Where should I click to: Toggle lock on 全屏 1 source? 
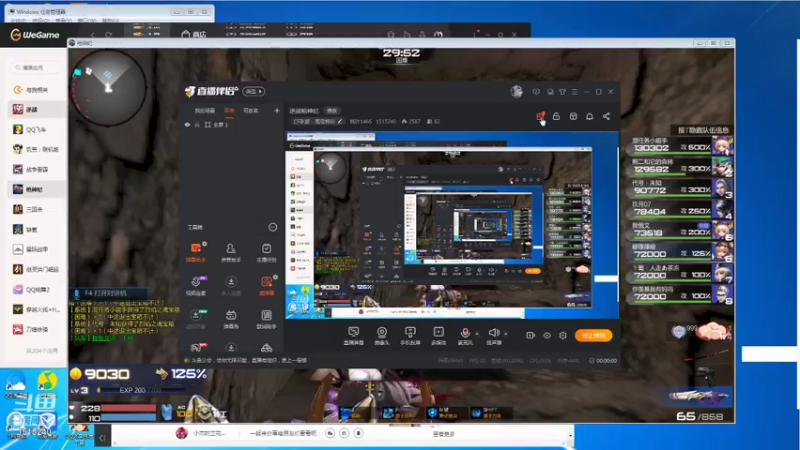tap(197, 124)
